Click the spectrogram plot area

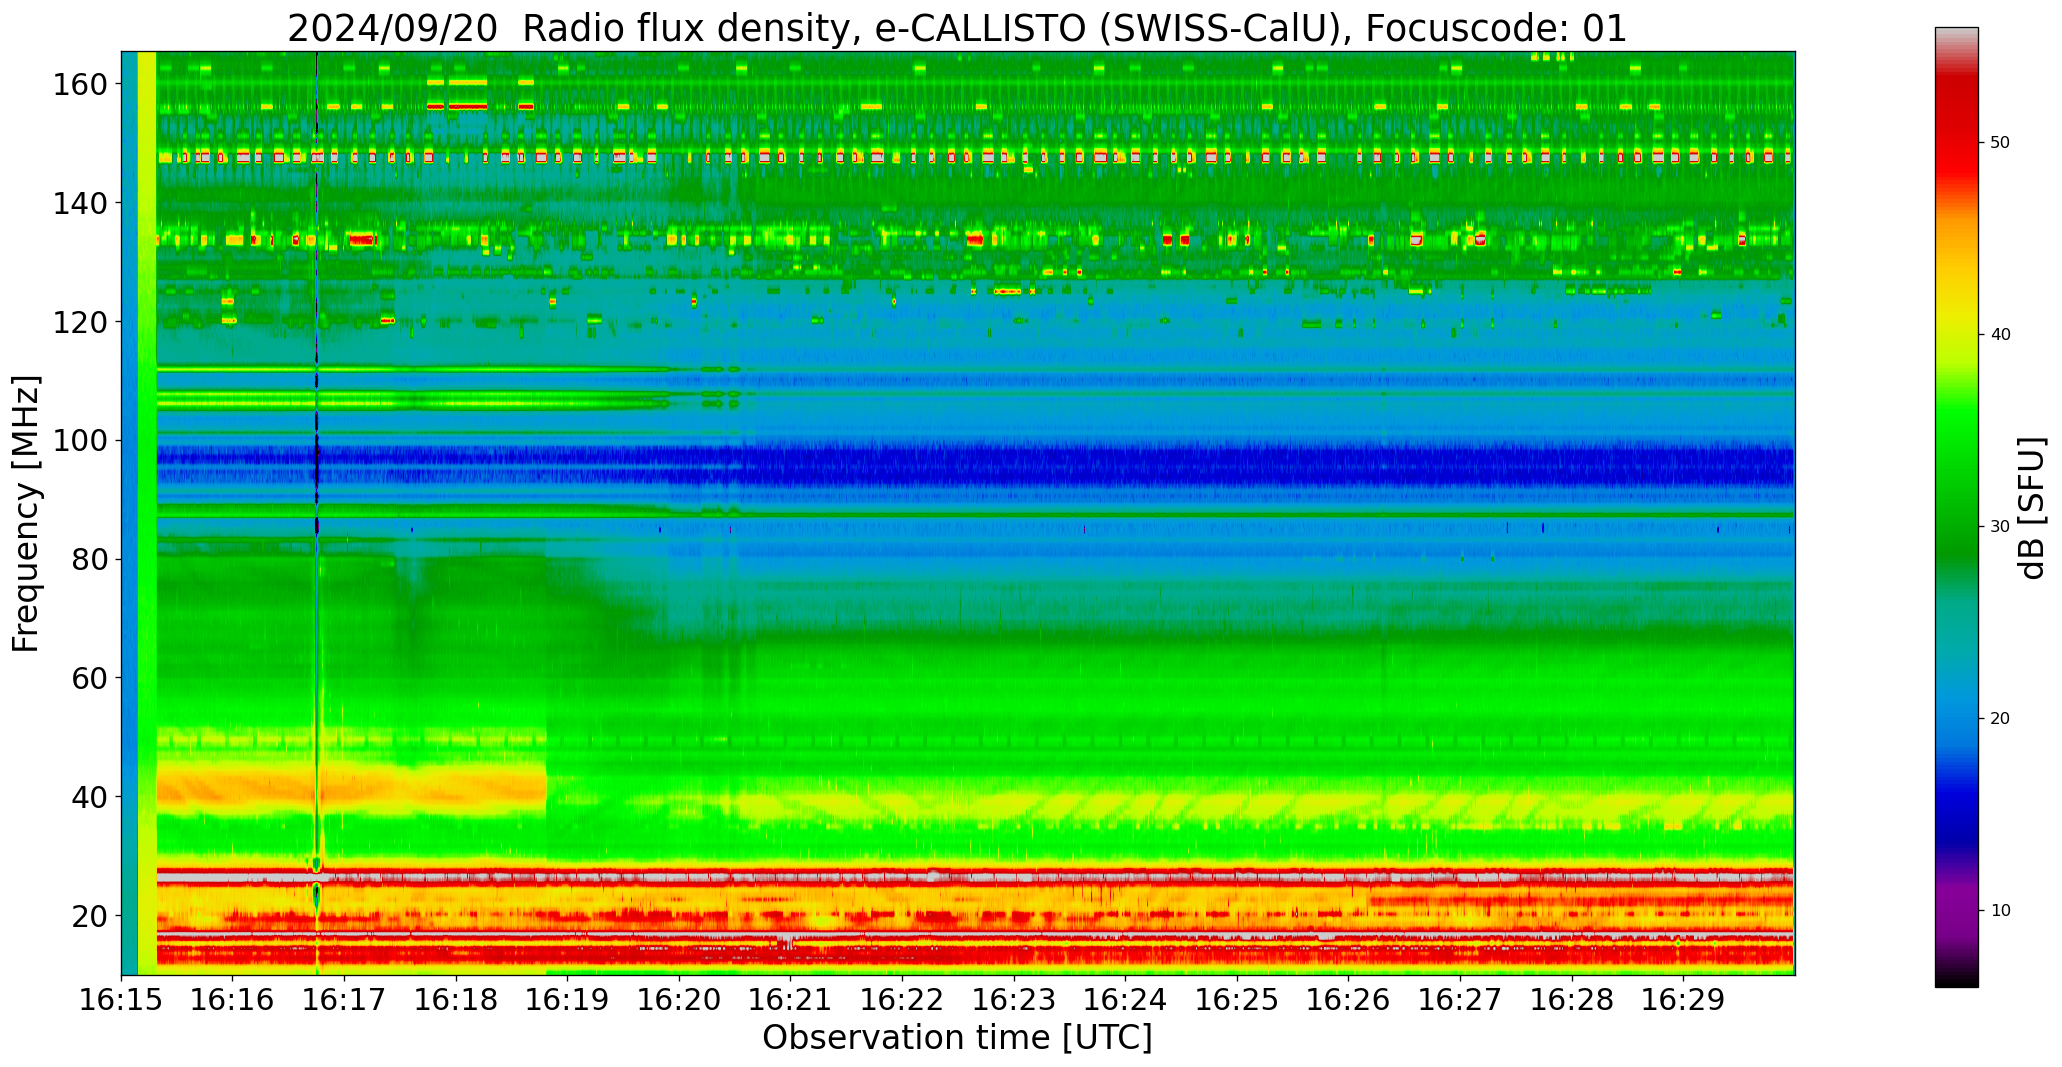click(958, 513)
